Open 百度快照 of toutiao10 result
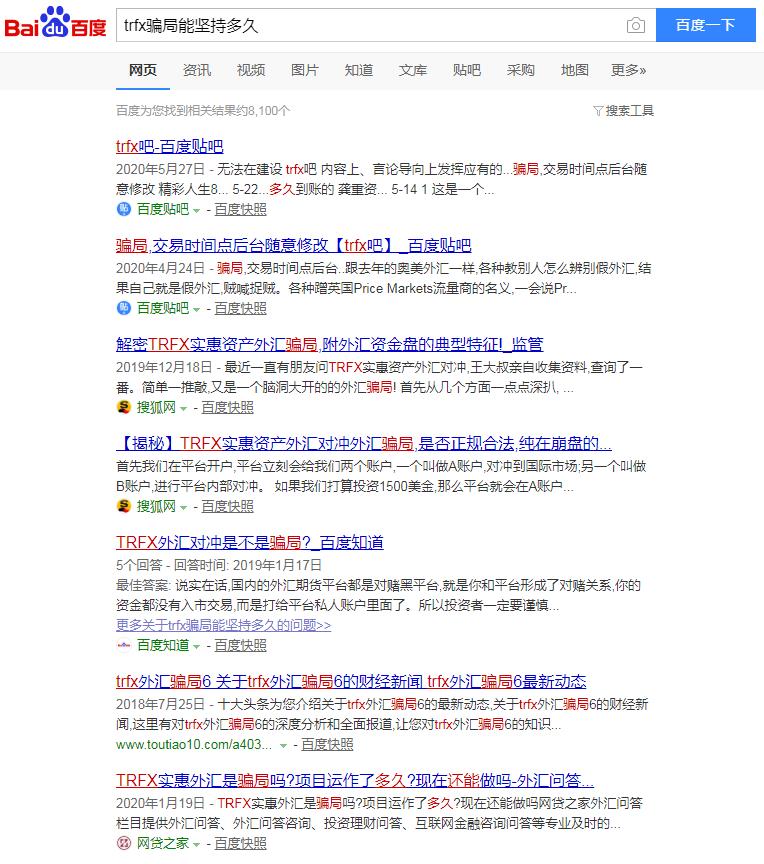764x864 pixels. click(x=327, y=744)
